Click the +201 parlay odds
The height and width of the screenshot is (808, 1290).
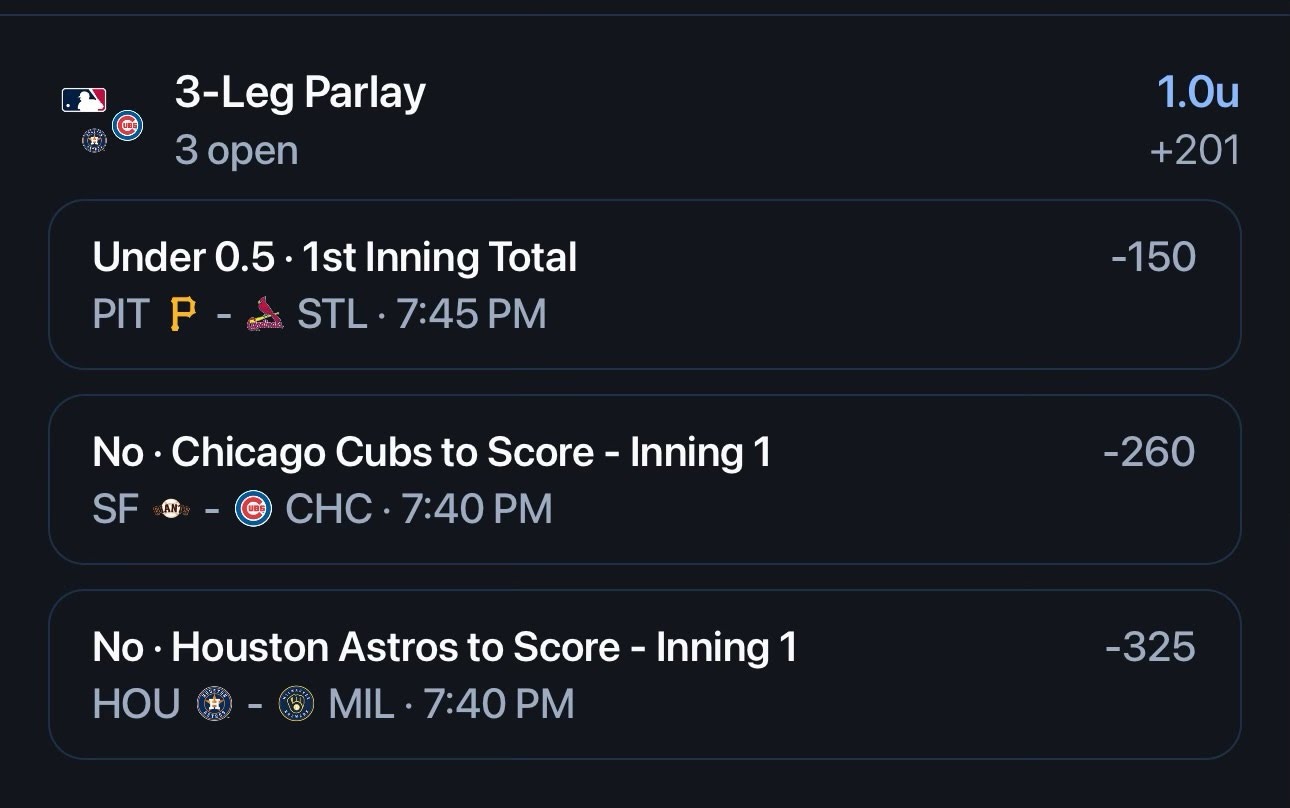click(1195, 151)
